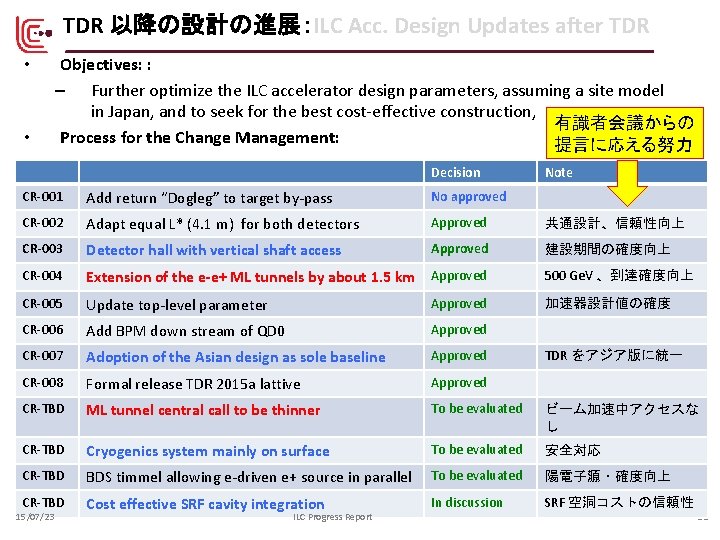Click "Approved" in the CR-007 row
Screen dimensions: 720x540
pos(459,356)
